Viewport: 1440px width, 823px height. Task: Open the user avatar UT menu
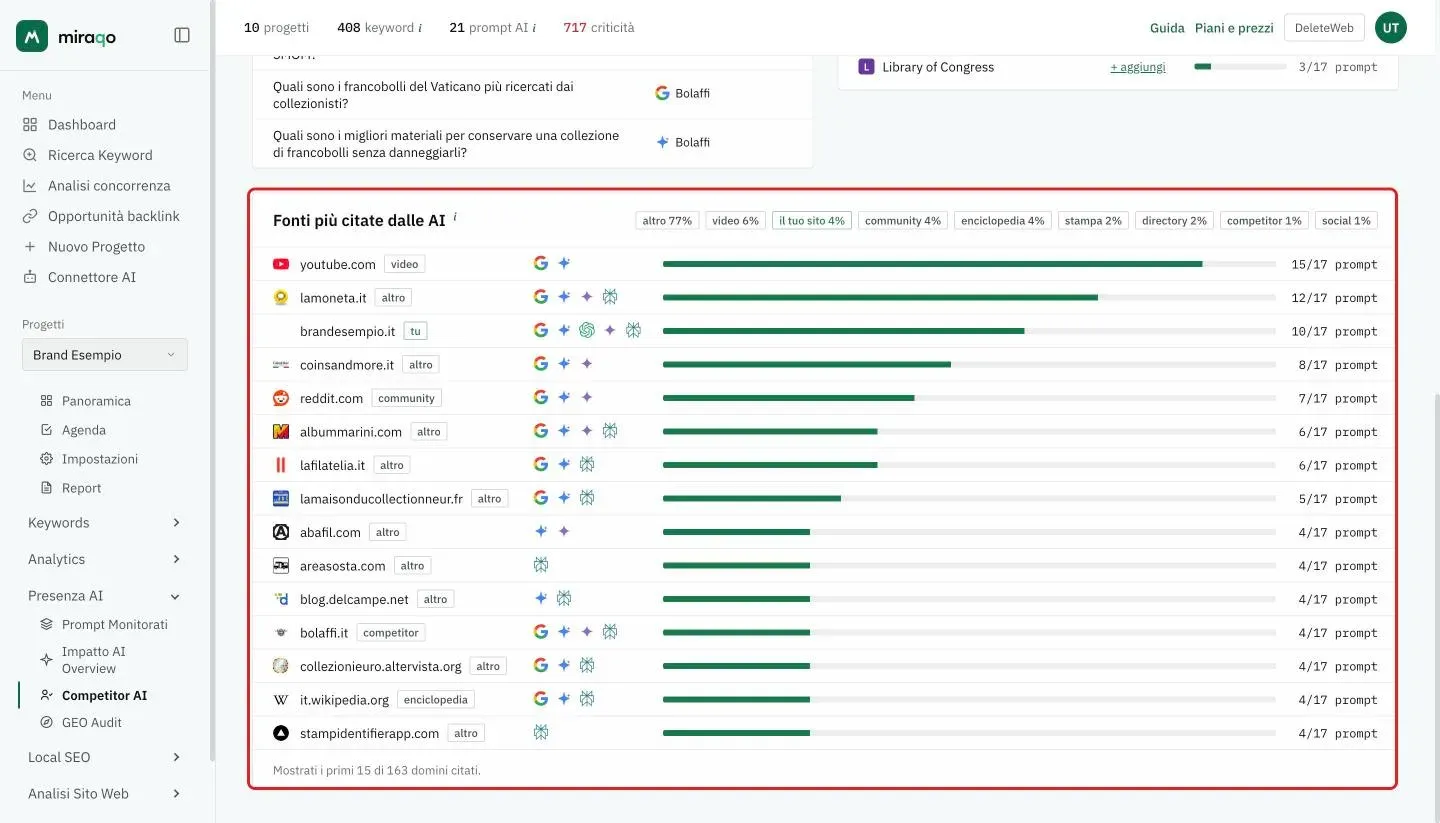(1391, 28)
